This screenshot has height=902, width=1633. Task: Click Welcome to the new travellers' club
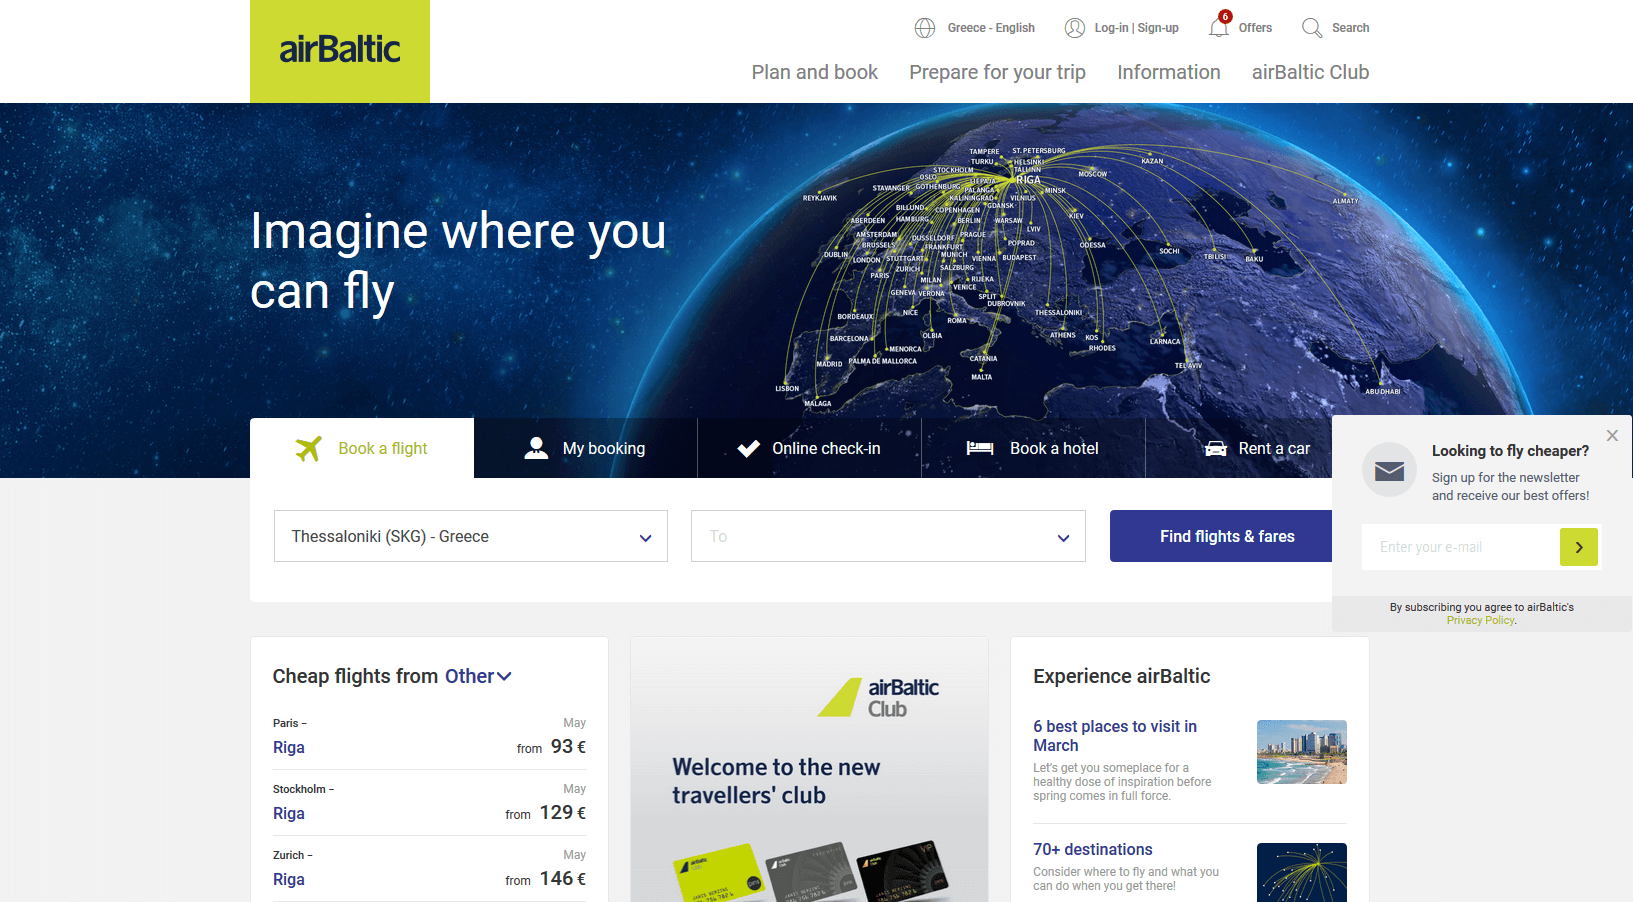click(776, 781)
